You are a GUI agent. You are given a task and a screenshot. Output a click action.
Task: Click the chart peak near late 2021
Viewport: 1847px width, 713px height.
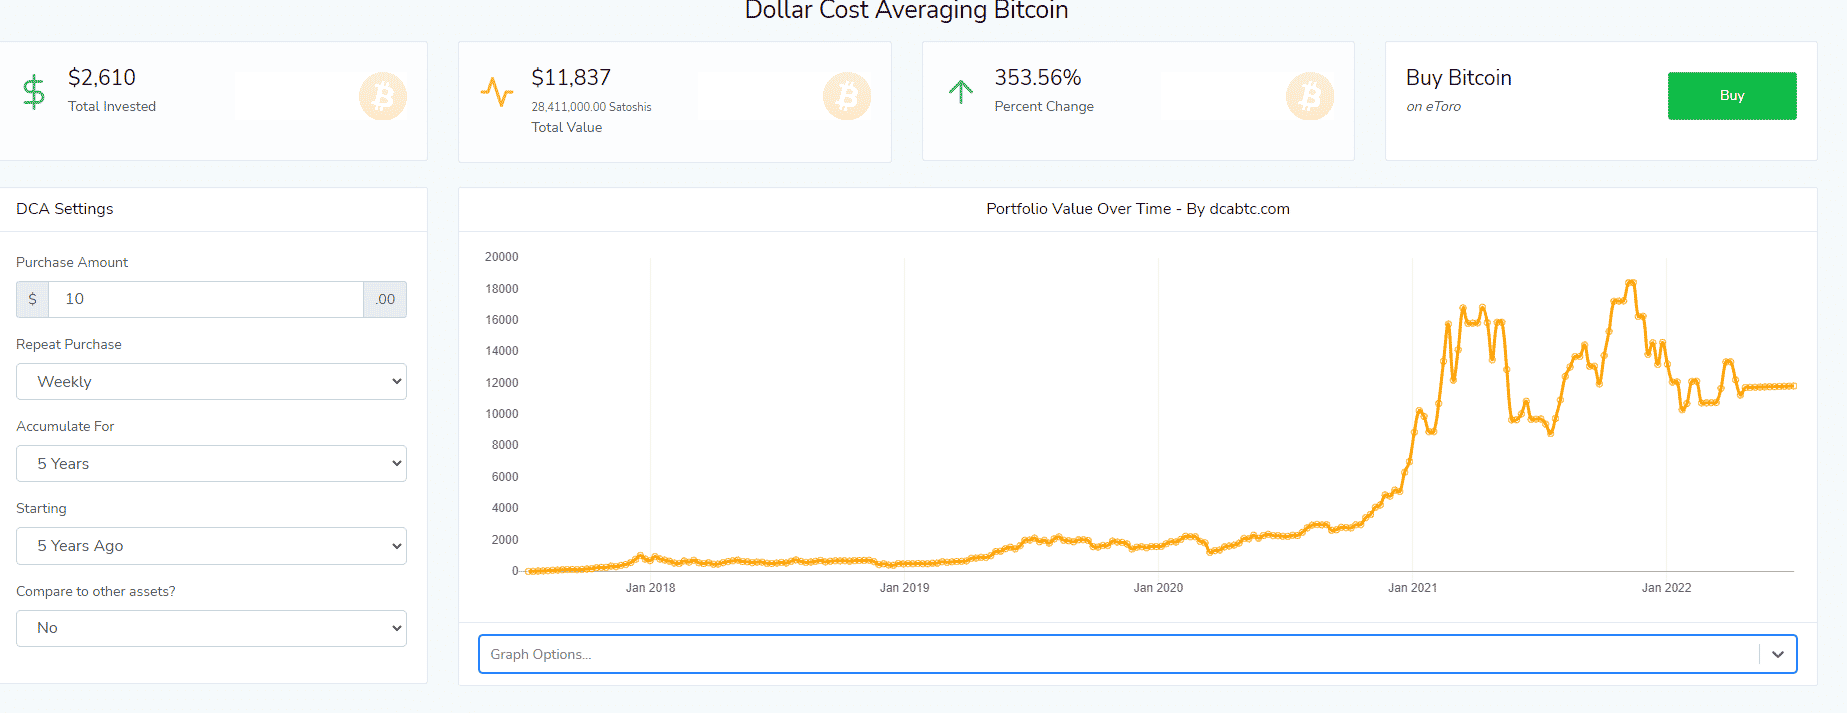tap(1631, 283)
